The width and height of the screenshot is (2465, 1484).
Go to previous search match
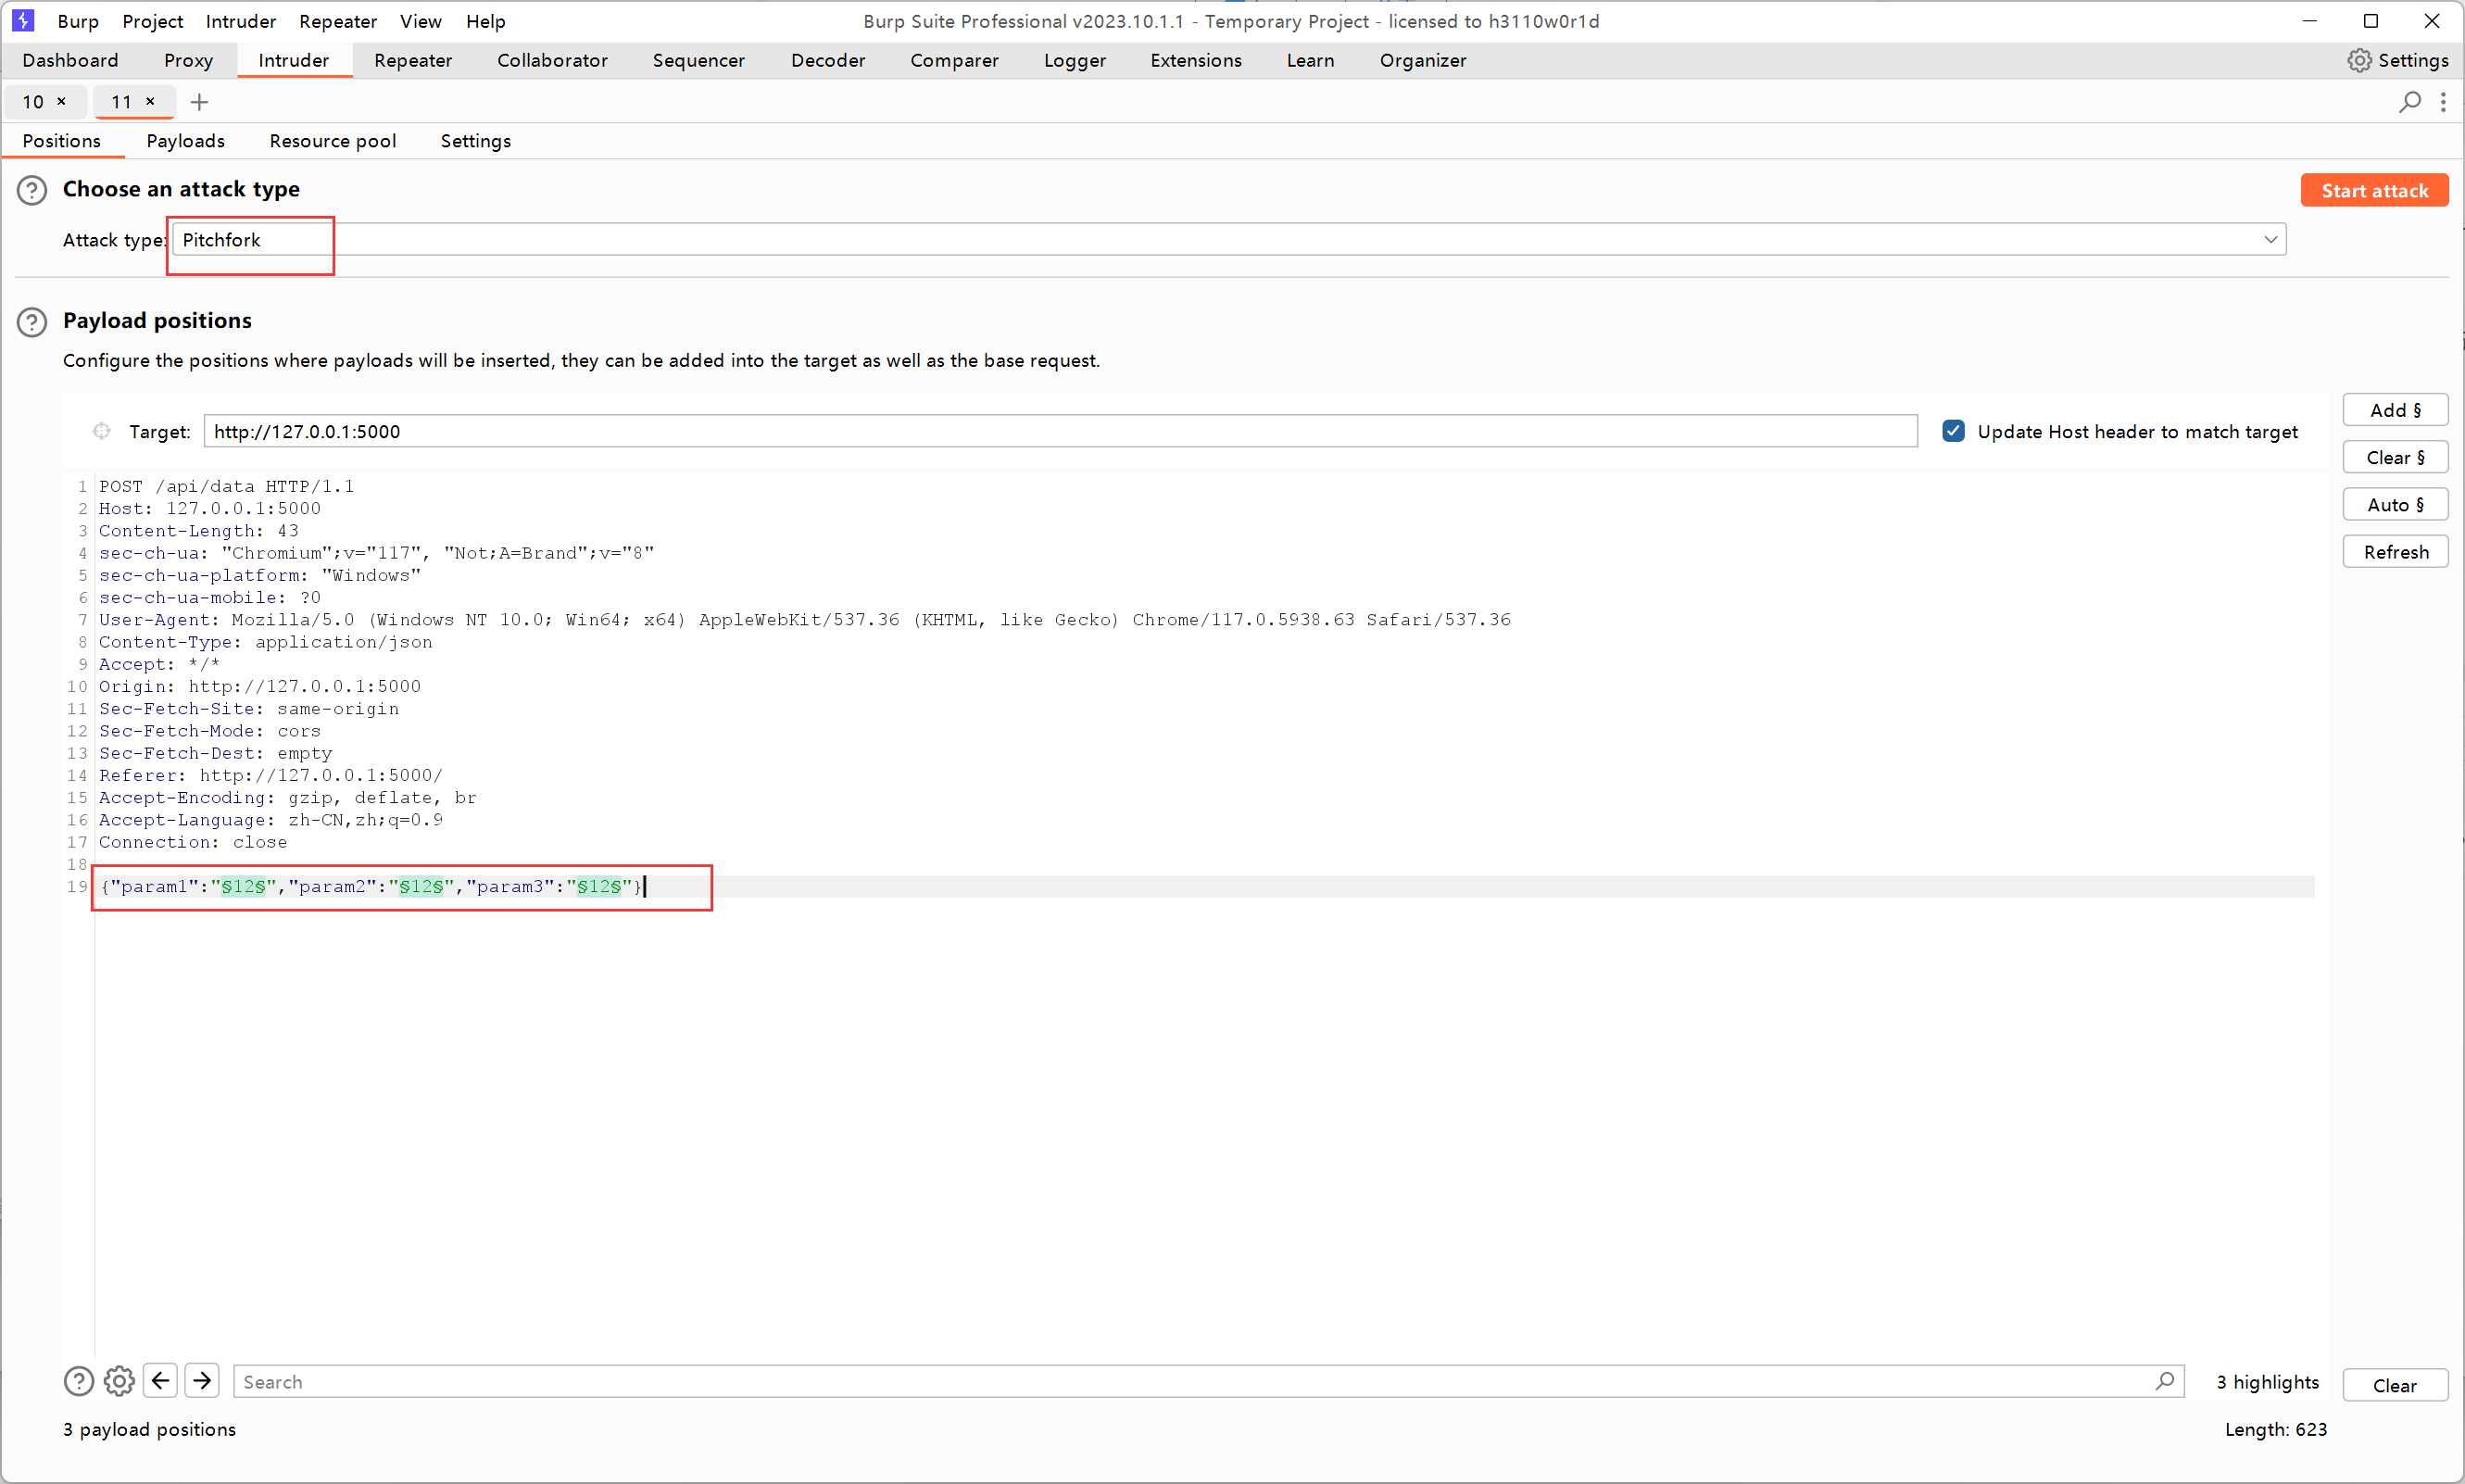coord(160,1381)
